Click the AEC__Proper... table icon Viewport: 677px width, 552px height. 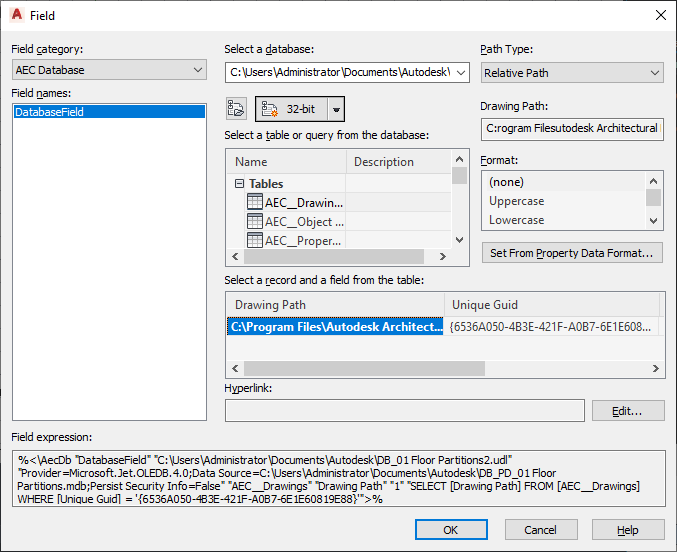click(255, 240)
